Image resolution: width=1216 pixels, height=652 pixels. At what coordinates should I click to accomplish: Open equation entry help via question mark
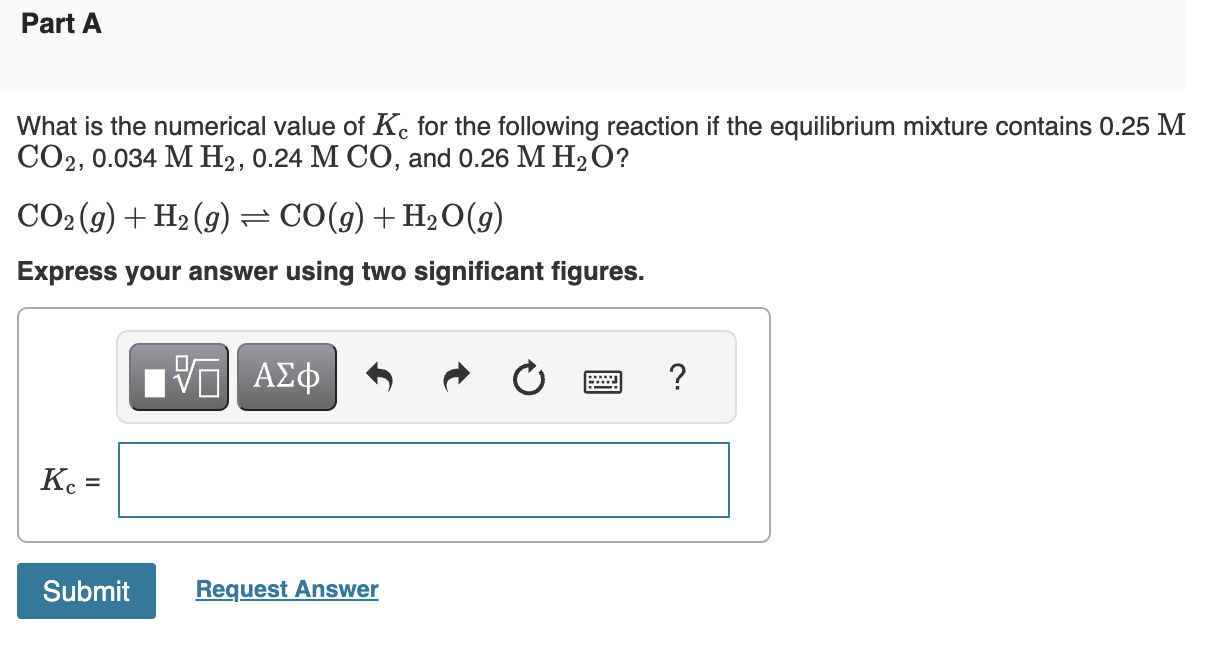pos(677,378)
